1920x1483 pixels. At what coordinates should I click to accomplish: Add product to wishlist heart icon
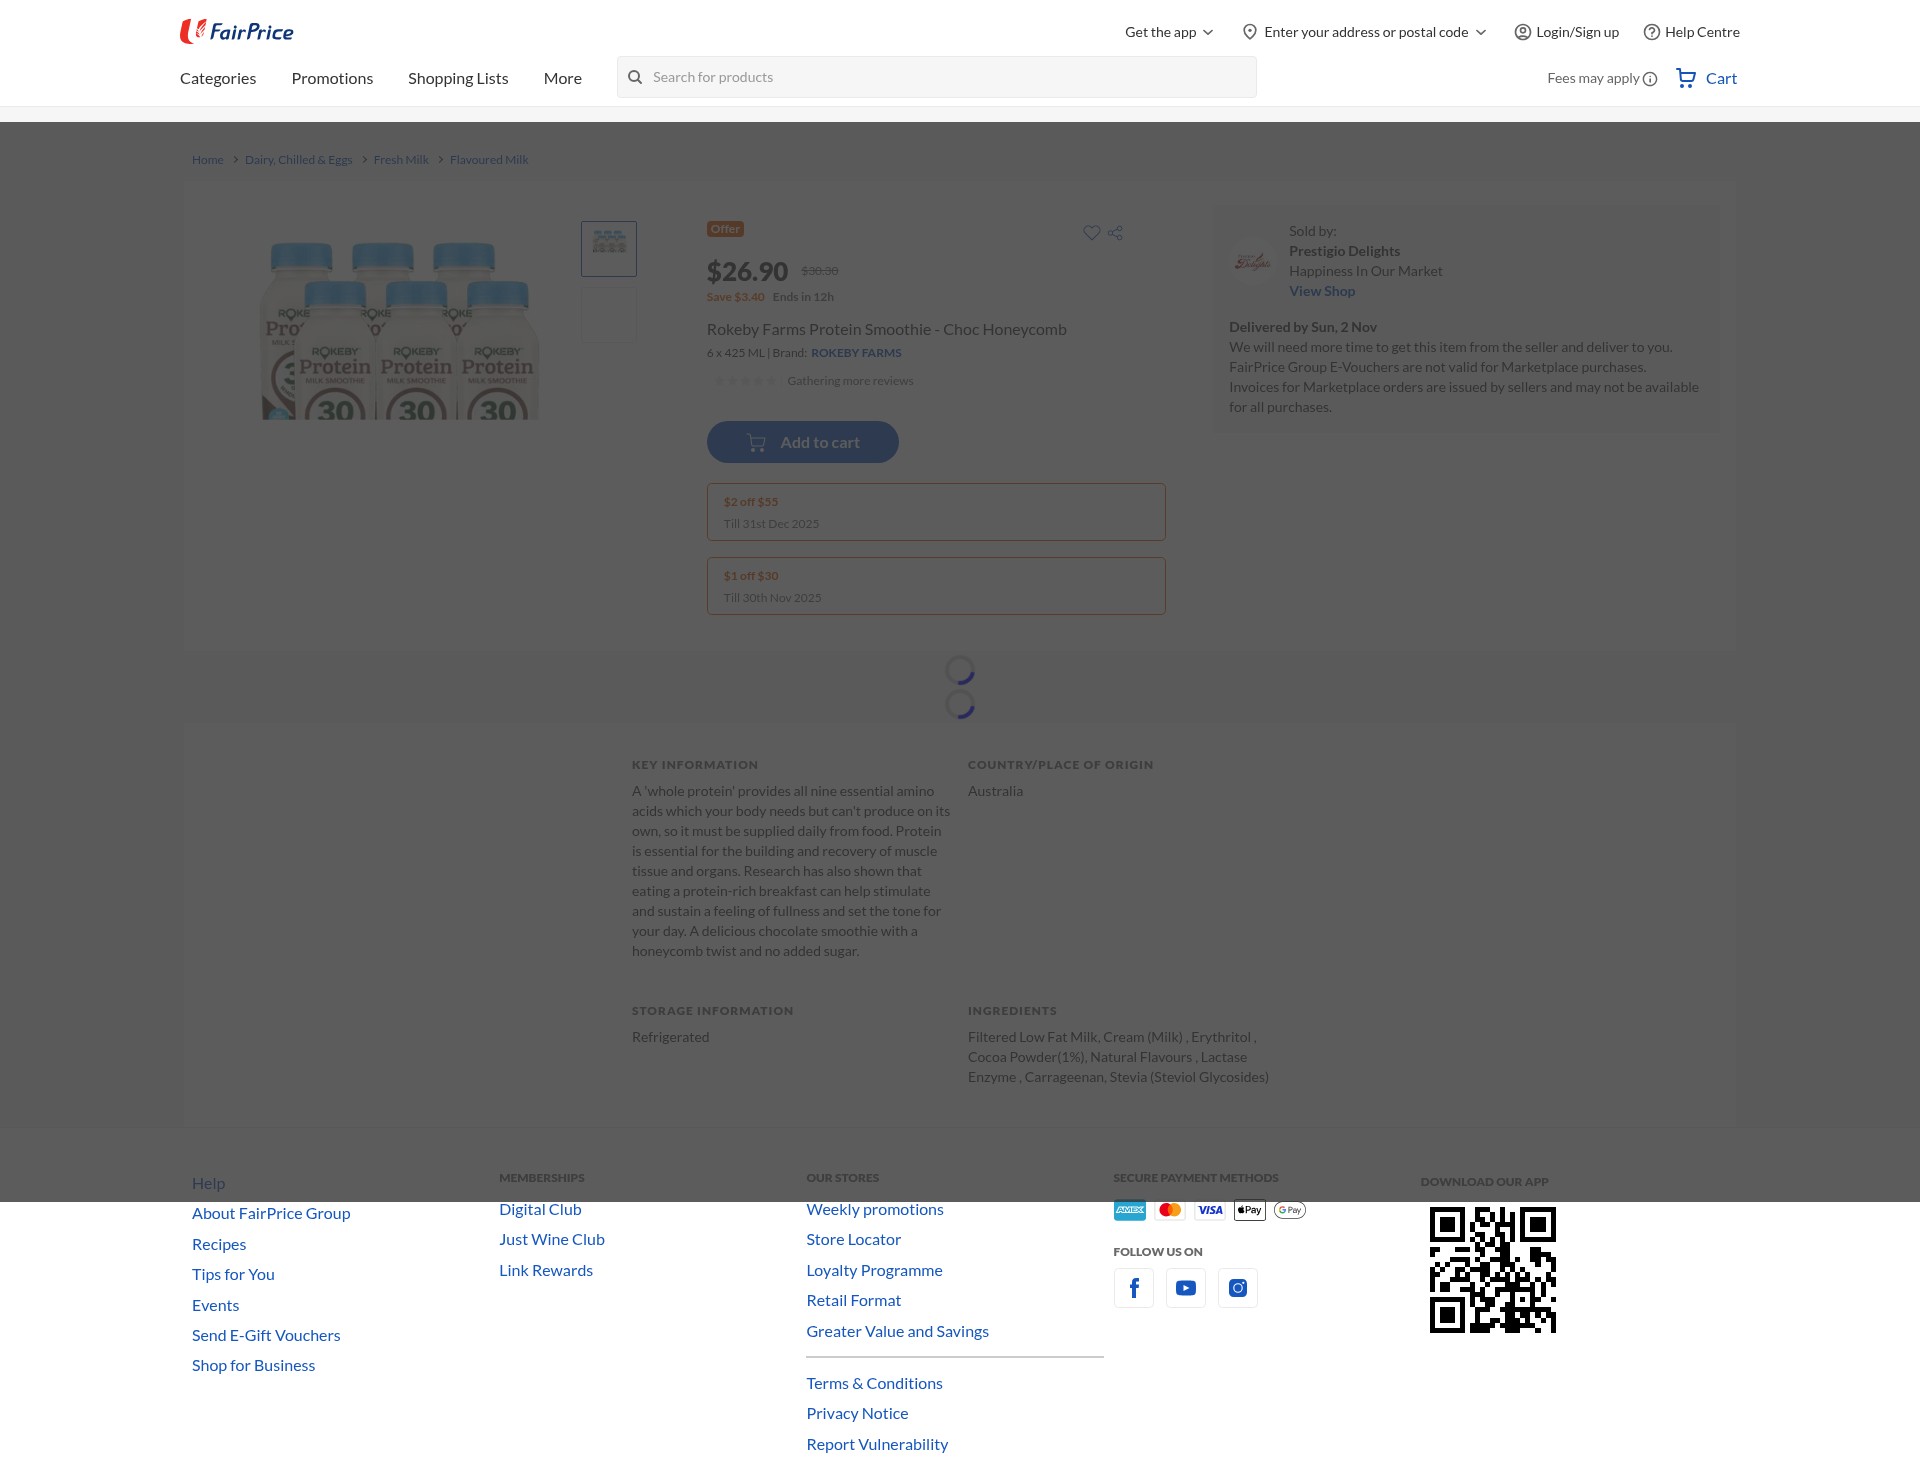pyautogui.click(x=1092, y=232)
